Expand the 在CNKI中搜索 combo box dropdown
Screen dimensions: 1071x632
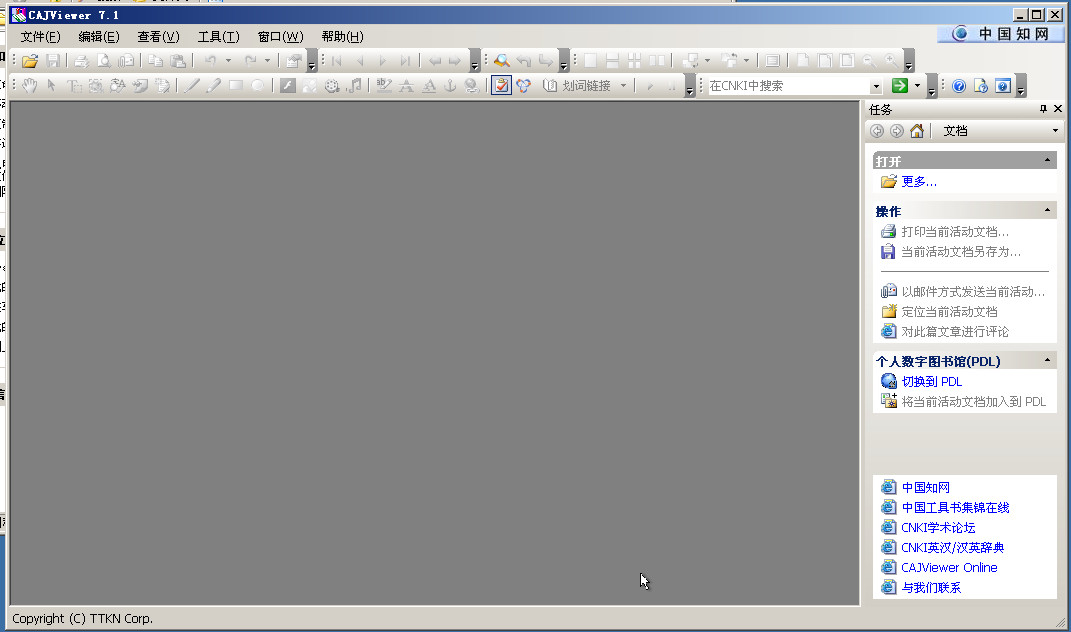coord(876,86)
